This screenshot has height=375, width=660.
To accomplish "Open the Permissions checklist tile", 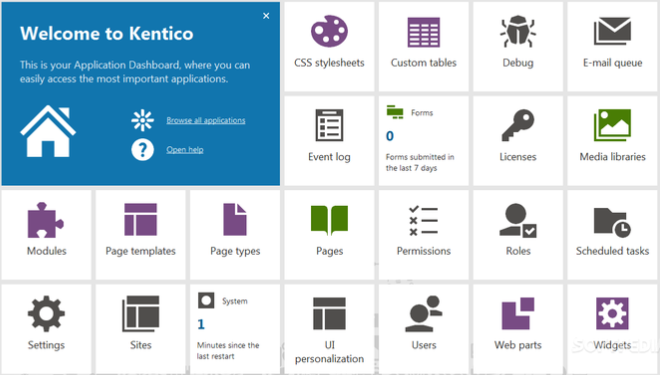I will [x=423, y=235].
